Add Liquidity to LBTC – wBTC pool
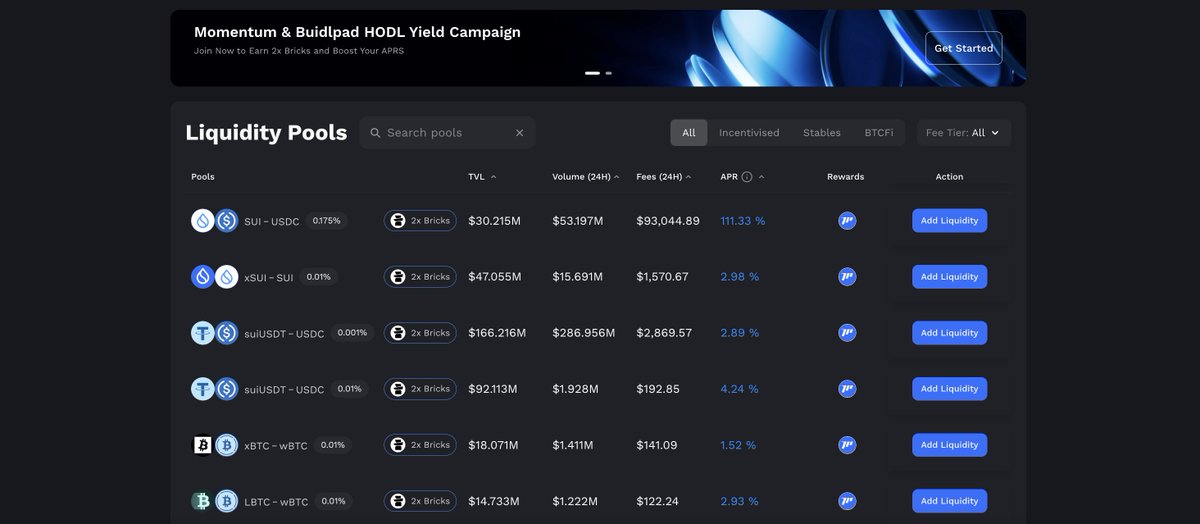Image resolution: width=1200 pixels, height=524 pixels. tap(949, 501)
